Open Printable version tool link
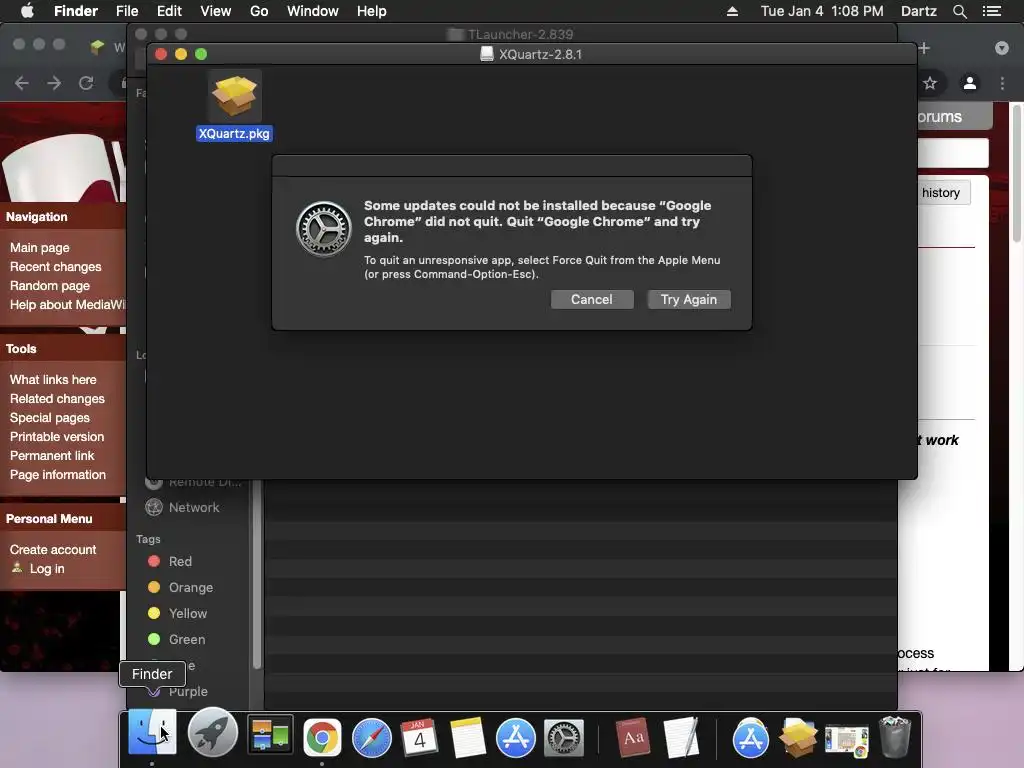 (x=57, y=436)
